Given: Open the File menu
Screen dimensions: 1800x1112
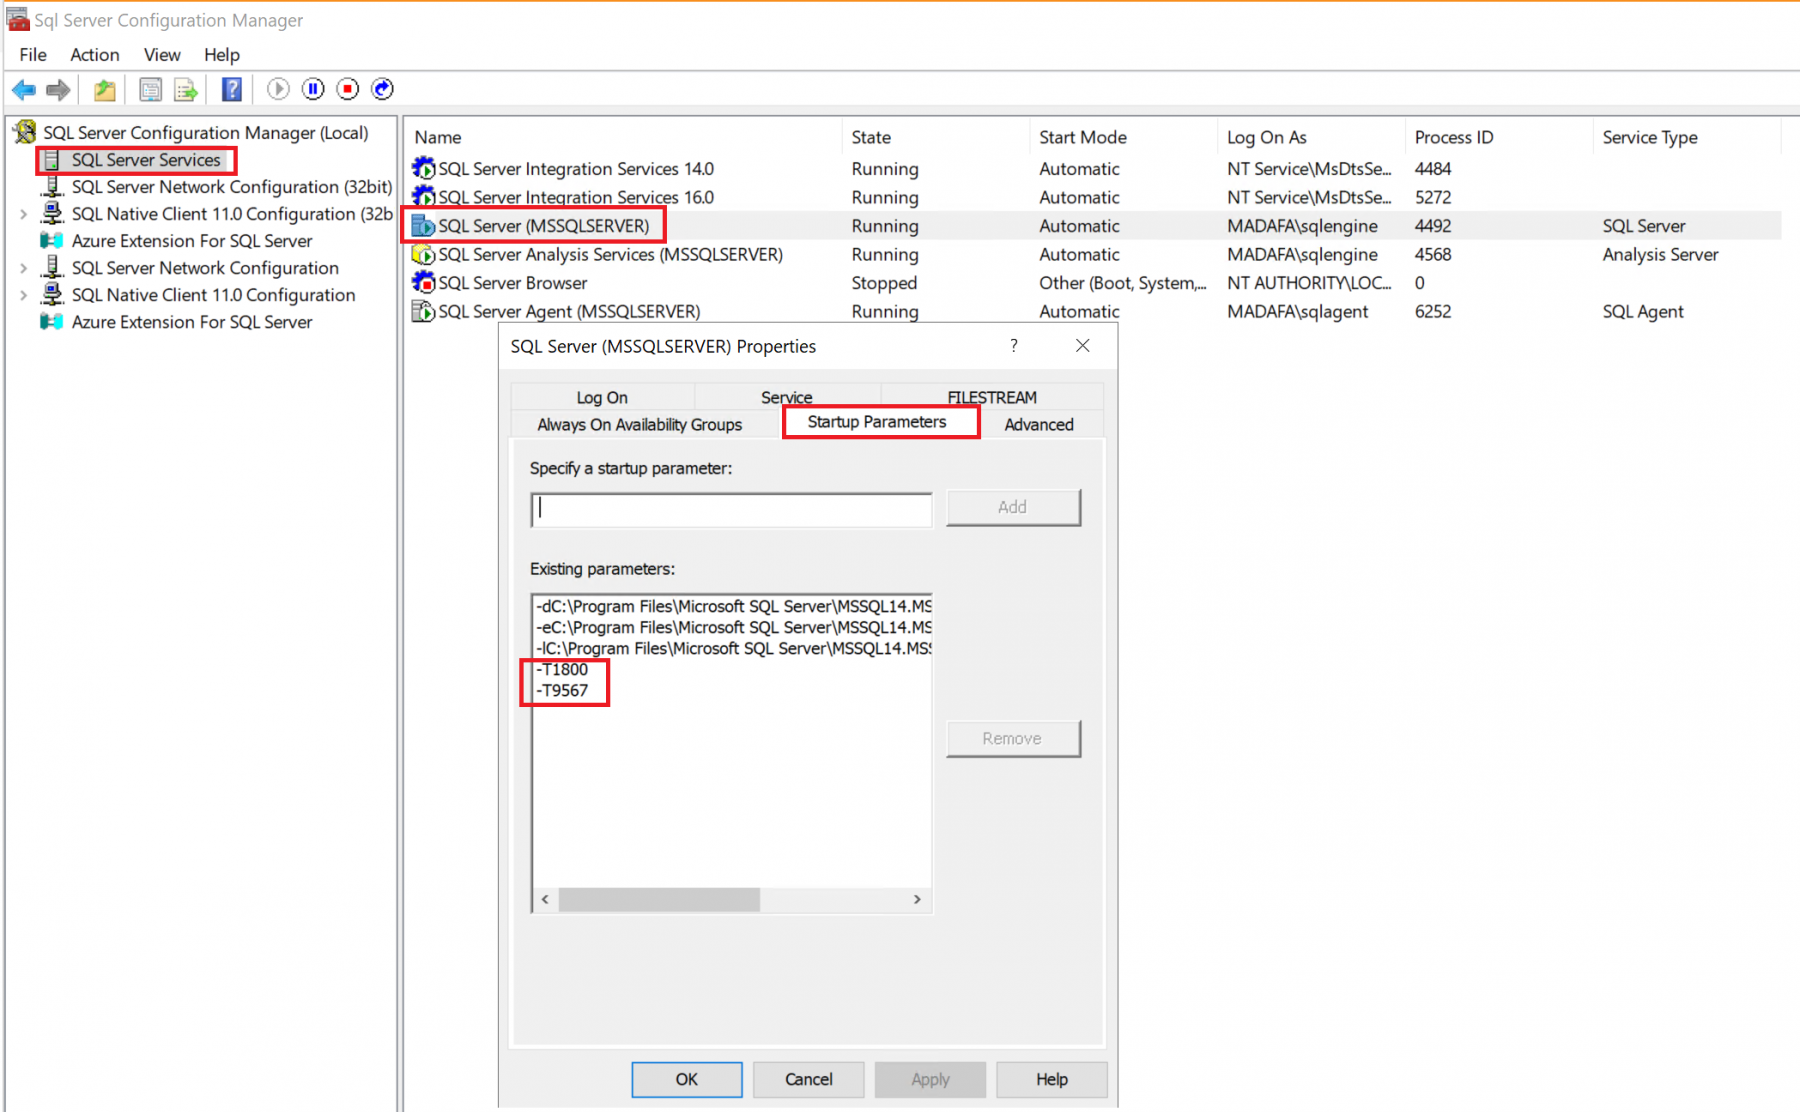Looking at the screenshot, I should (x=33, y=55).
